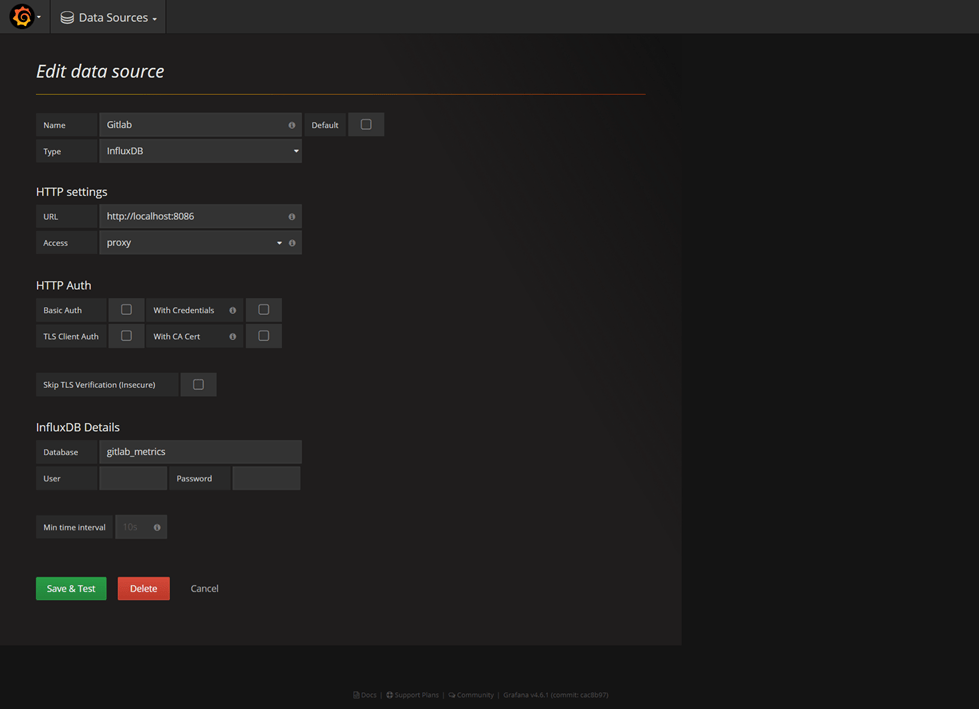979x709 pixels.
Task: Click the Cancel link
Action: [204, 589]
